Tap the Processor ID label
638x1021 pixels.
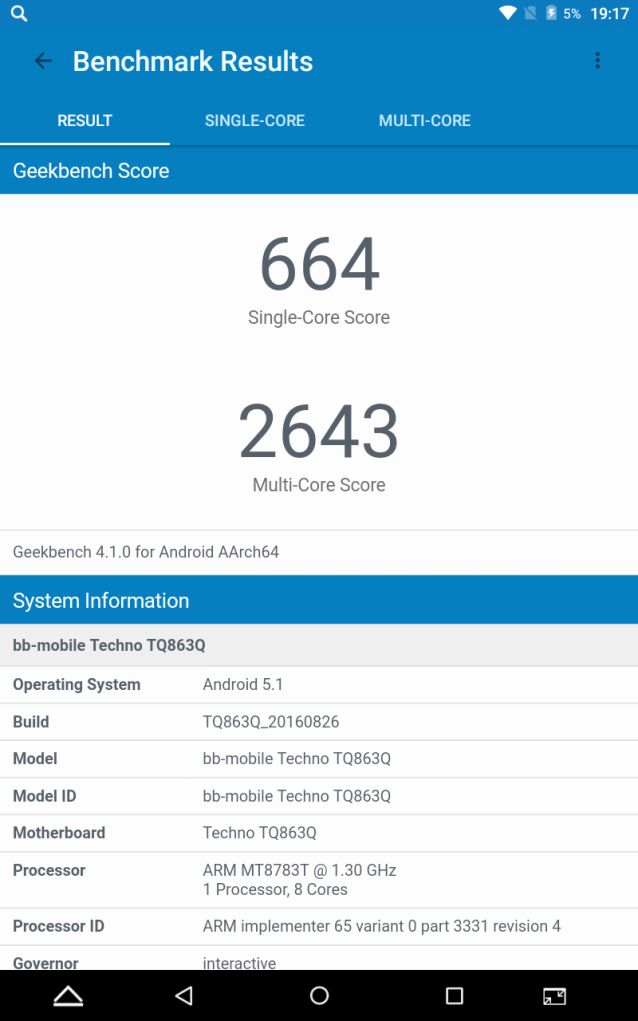(59, 926)
